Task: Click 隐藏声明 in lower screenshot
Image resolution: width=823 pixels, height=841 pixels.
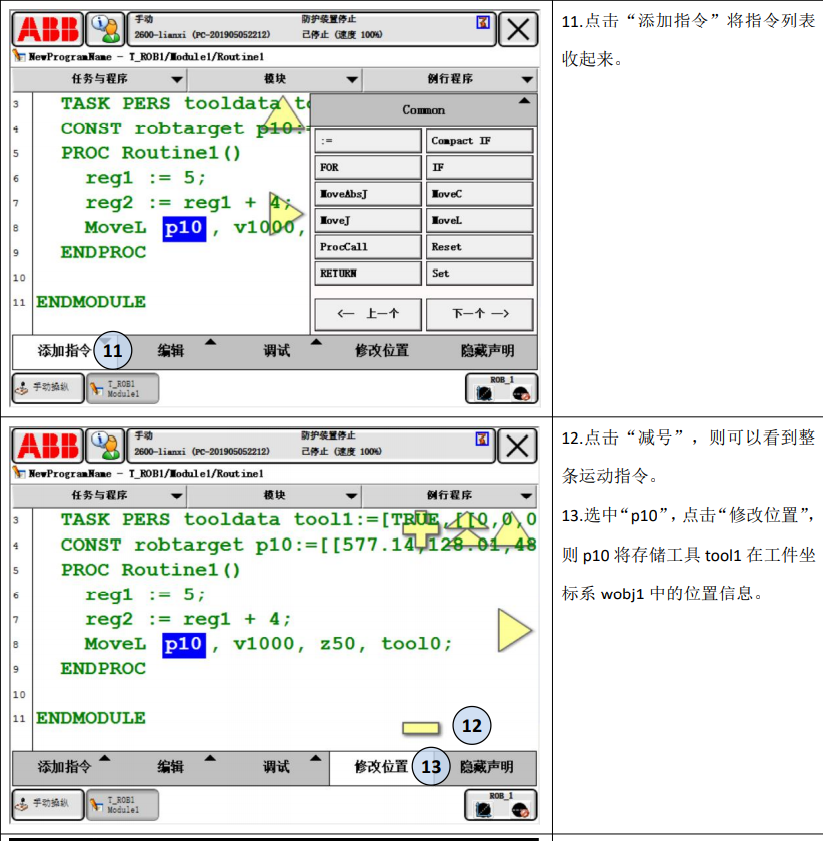Action: click(487, 767)
